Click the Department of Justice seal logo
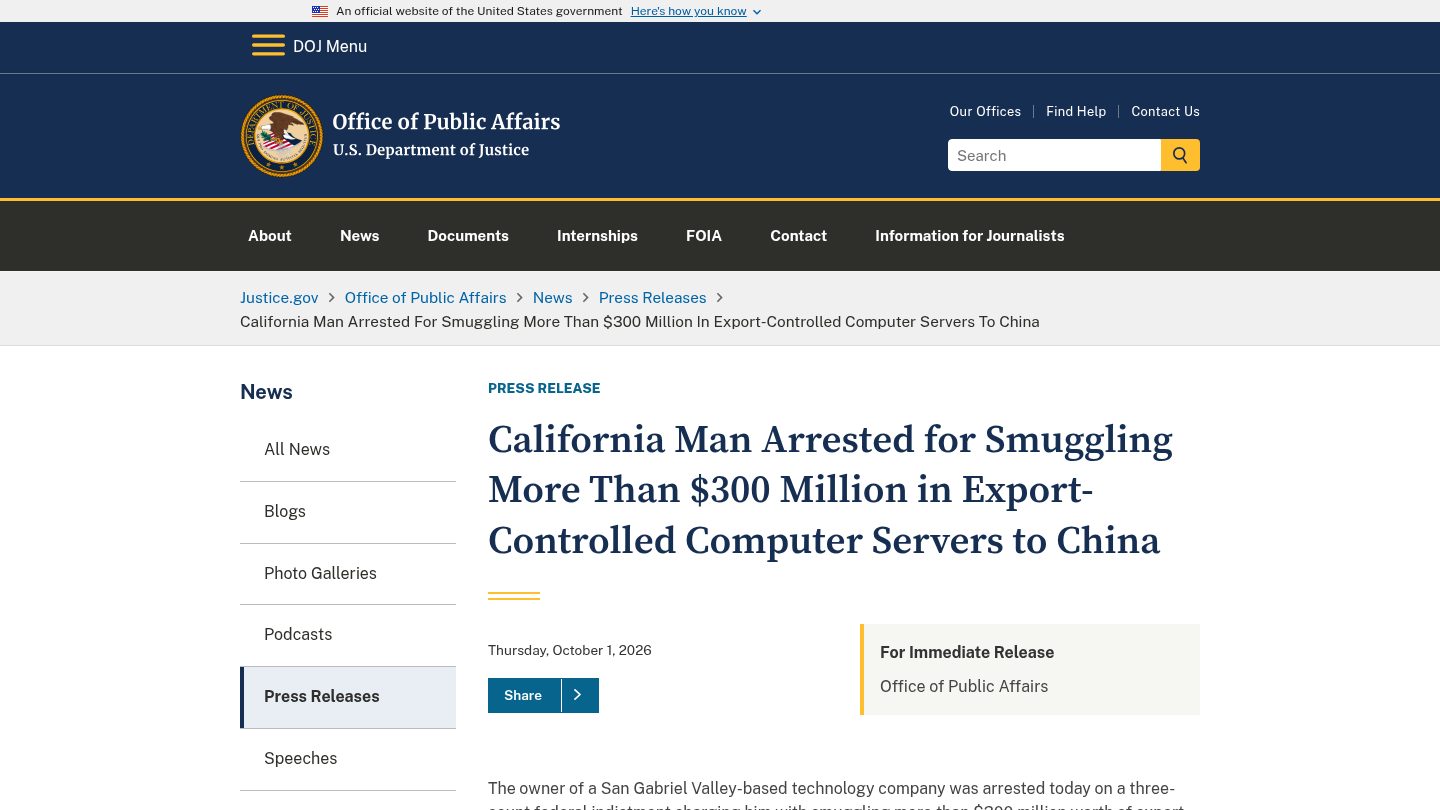This screenshot has height=810, width=1440. pyautogui.click(x=282, y=136)
